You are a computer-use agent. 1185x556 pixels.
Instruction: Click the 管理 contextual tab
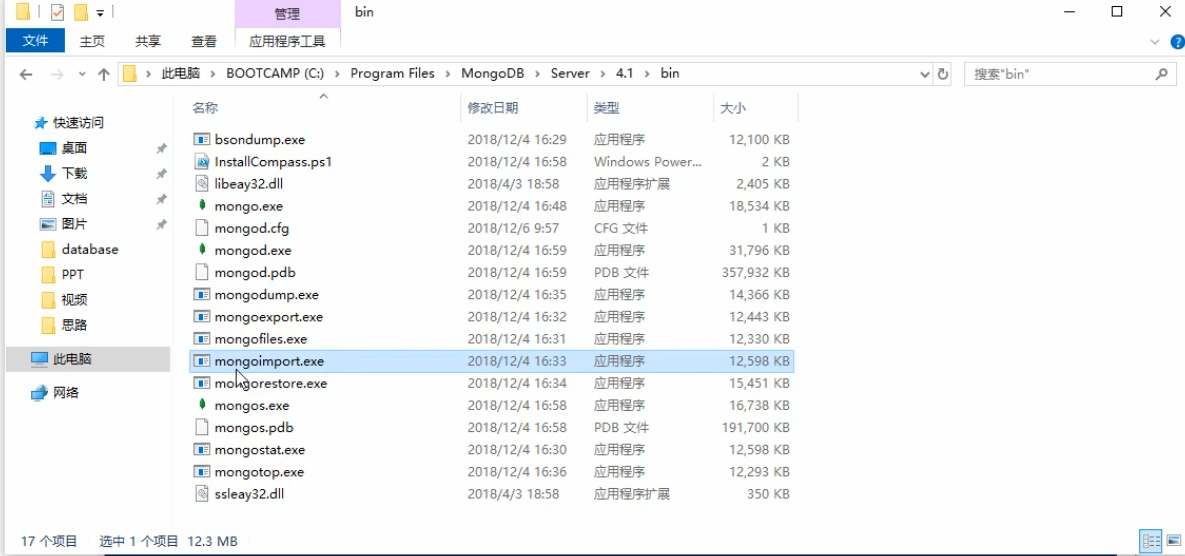[287, 14]
